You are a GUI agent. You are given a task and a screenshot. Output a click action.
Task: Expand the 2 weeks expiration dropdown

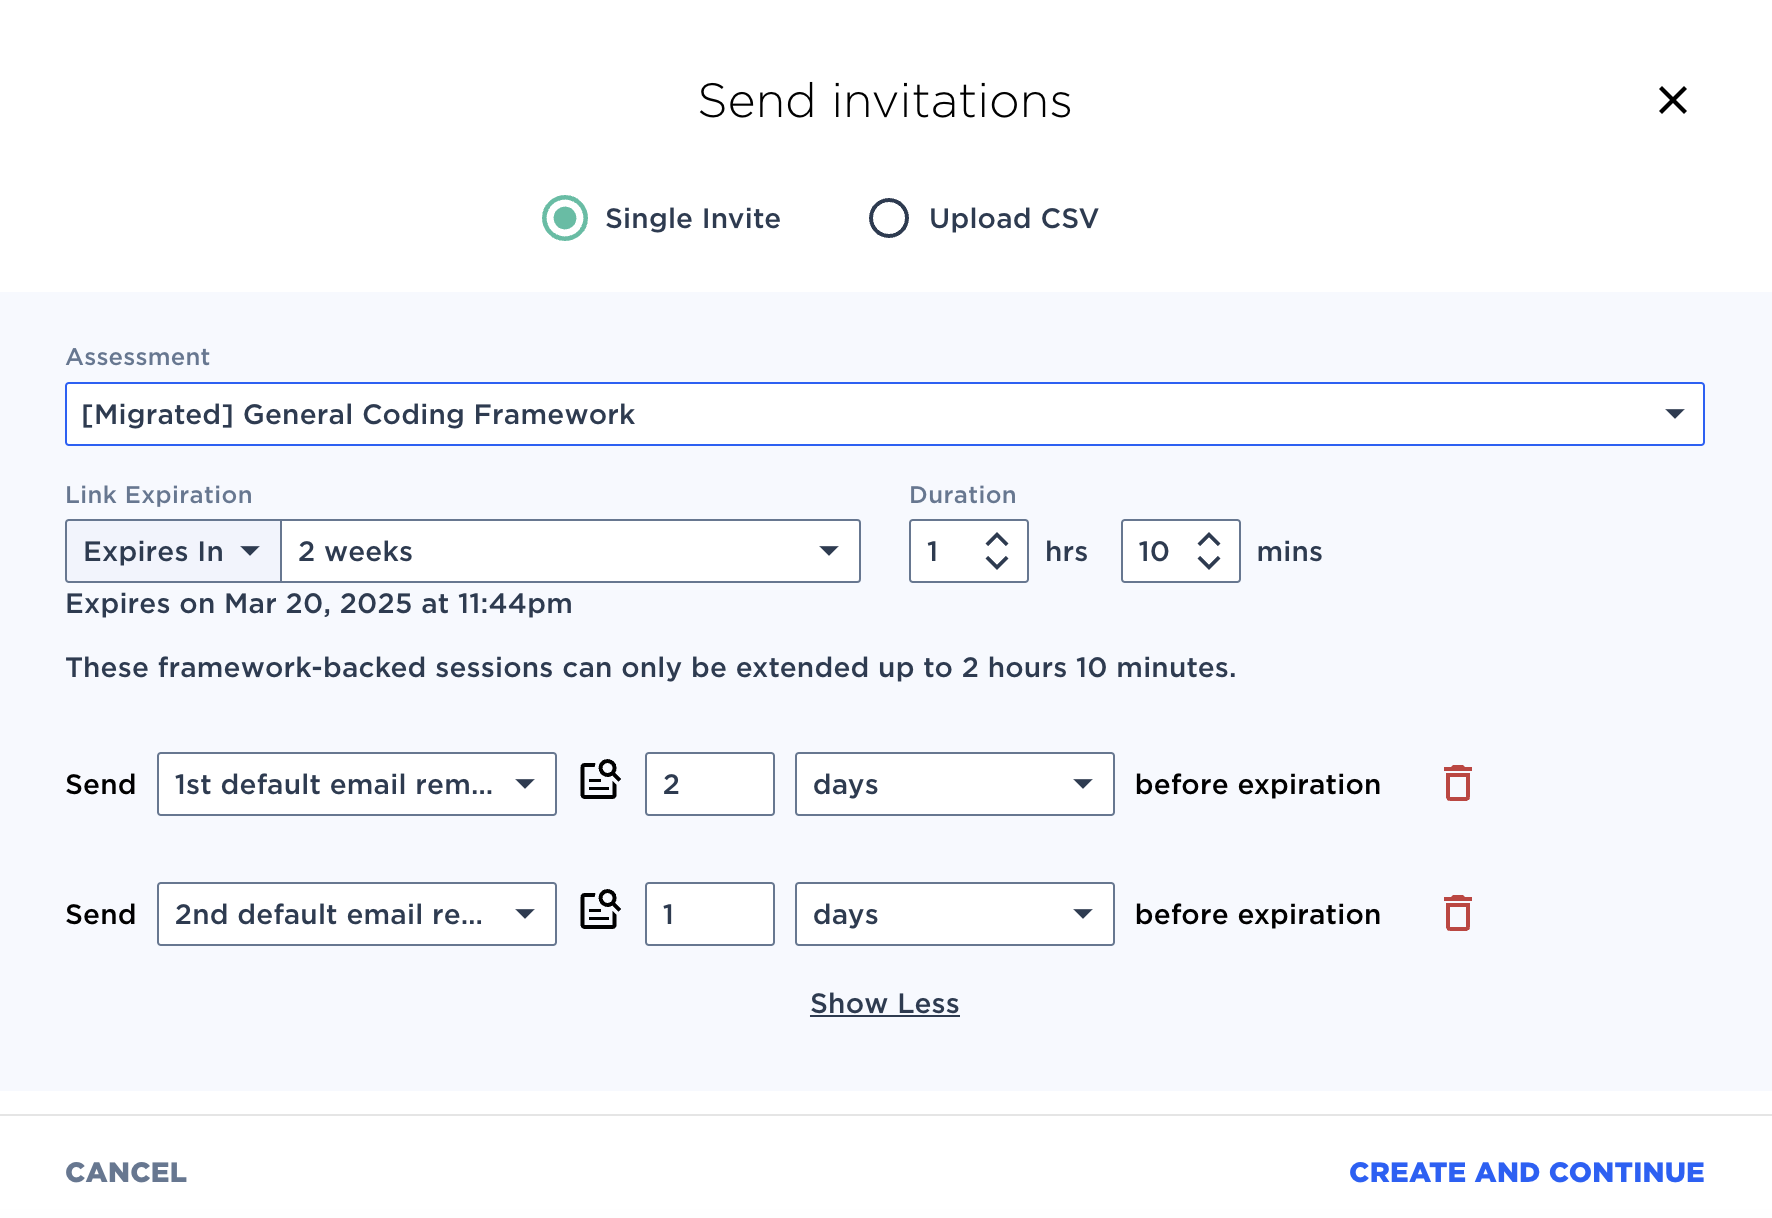pos(570,551)
